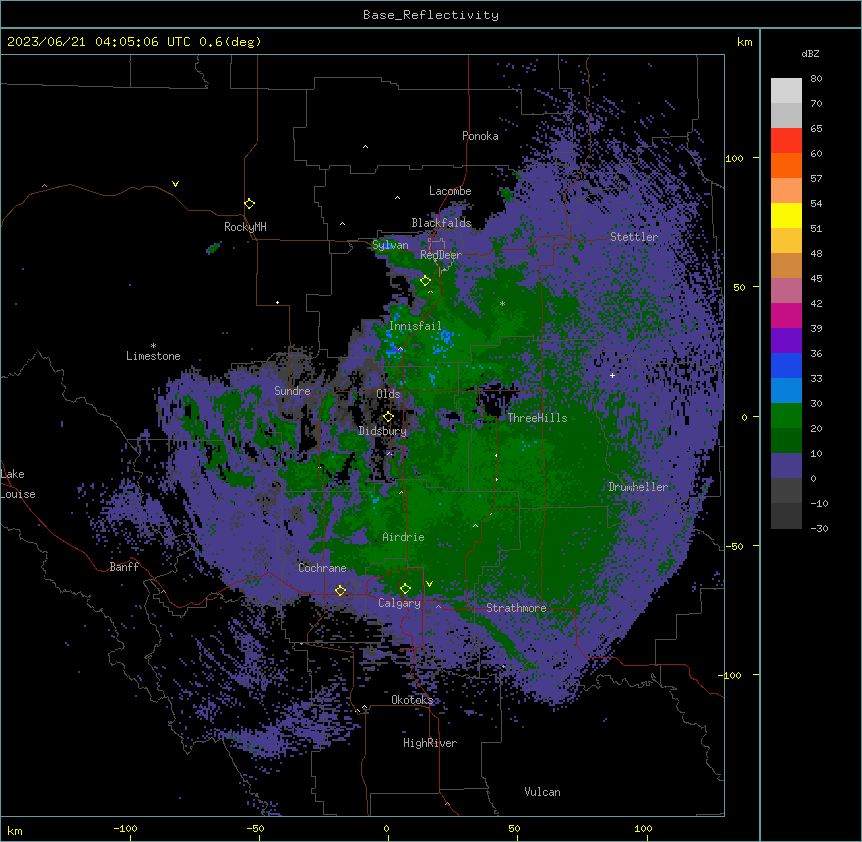
Task: Click the Strathmore label
Action: 516,608
